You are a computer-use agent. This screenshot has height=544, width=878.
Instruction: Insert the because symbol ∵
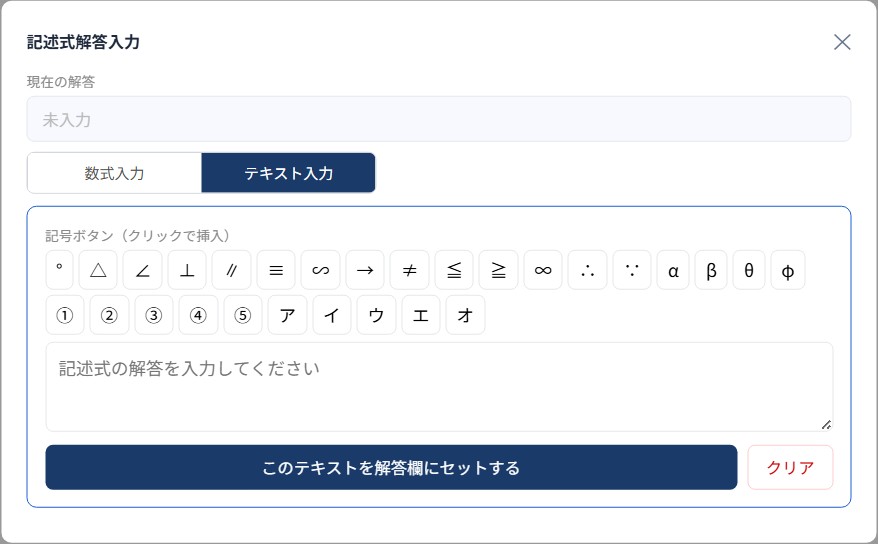pos(632,270)
